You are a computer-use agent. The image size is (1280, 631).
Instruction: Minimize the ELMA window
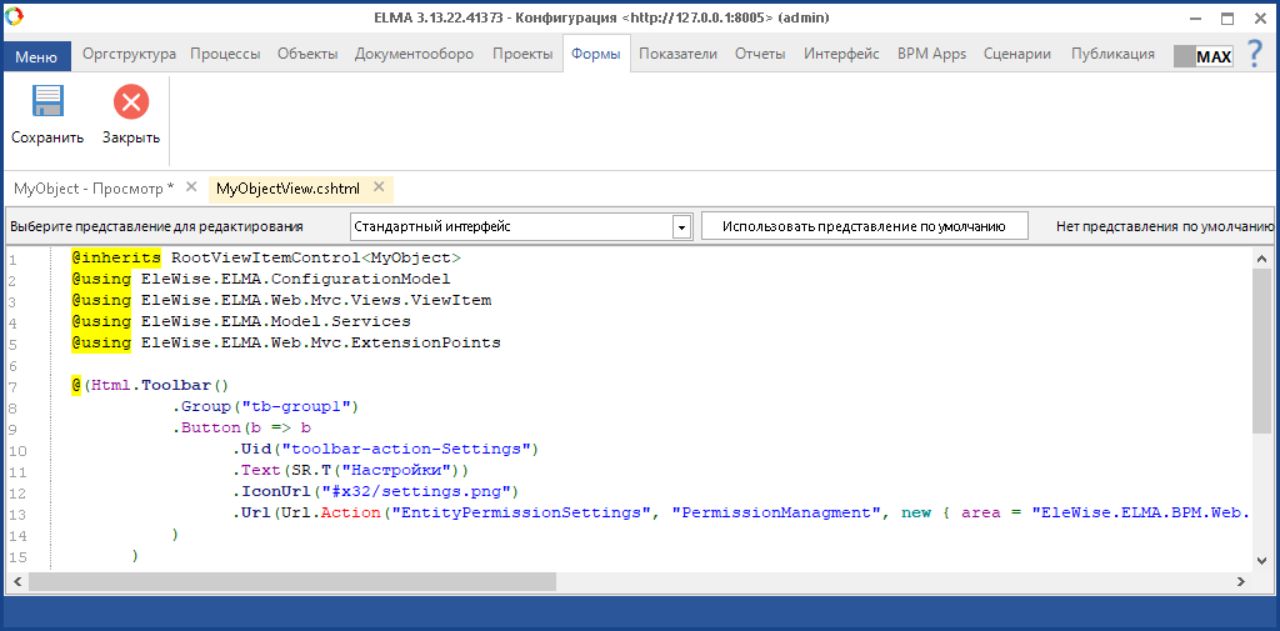coord(1198,18)
